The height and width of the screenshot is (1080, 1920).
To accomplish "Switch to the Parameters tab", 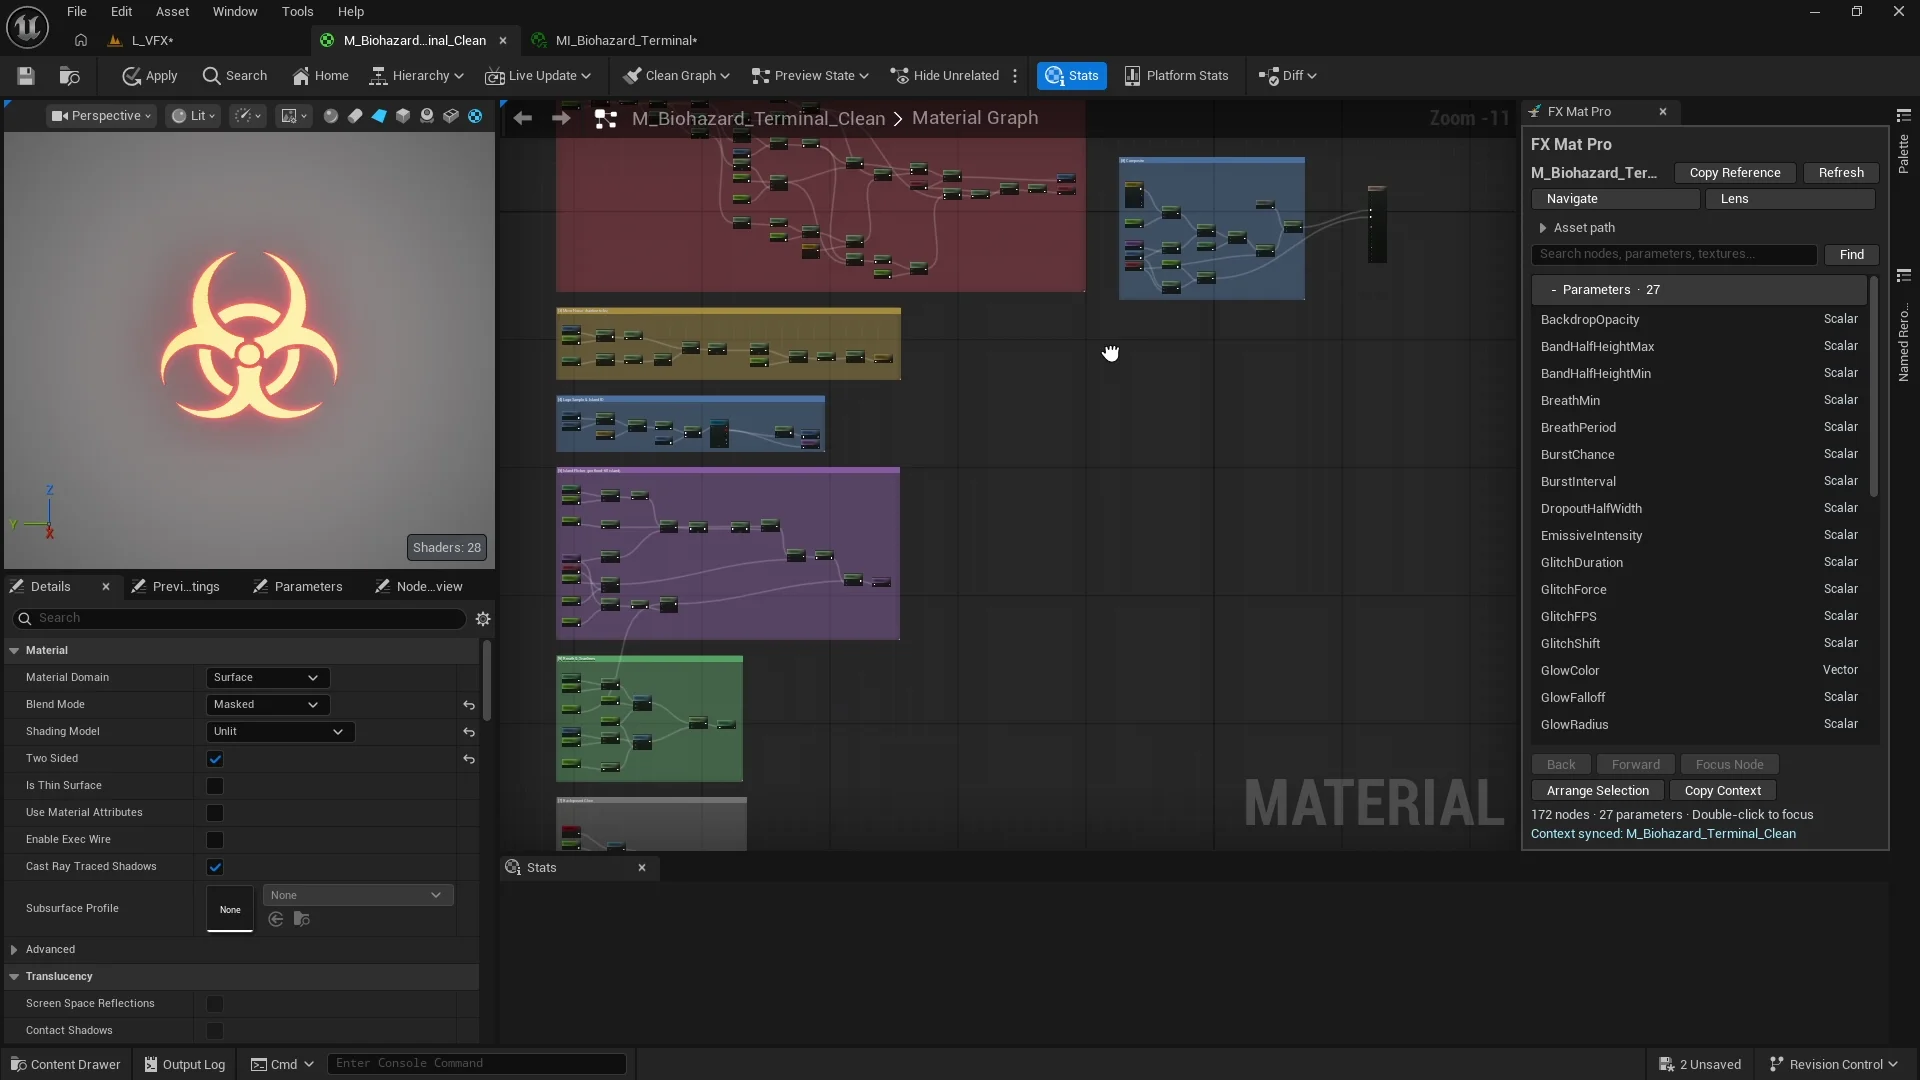I will [298, 587].
